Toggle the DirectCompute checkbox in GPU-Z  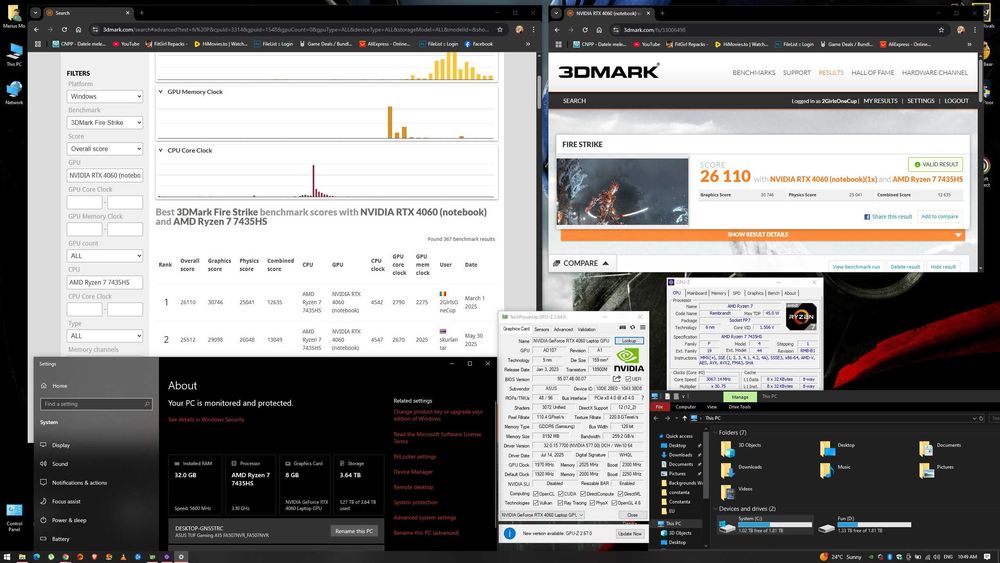[x=583, y=494]
